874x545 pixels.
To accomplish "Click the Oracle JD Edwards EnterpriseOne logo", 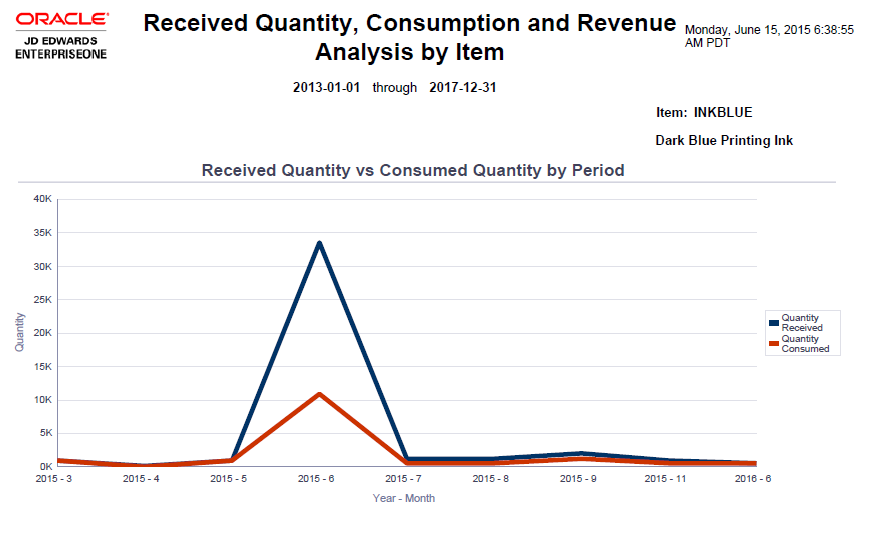I will [61, 36].
